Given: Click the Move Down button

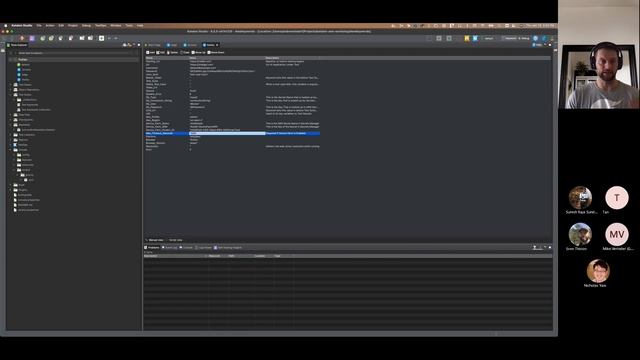Looking at the screenshot, I should click(x=216, y=52).
